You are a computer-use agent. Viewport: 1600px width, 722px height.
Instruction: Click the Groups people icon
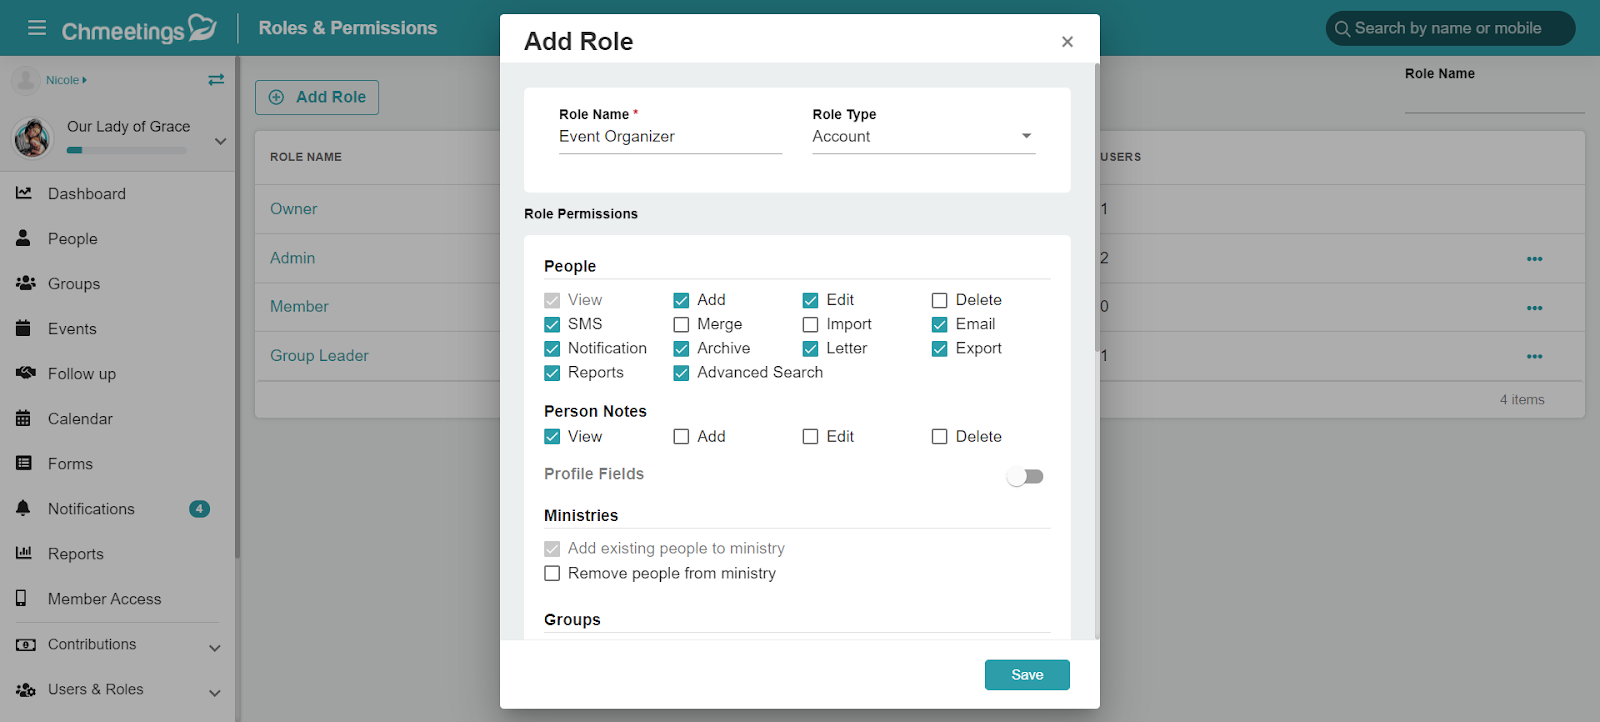coord(25,283)
